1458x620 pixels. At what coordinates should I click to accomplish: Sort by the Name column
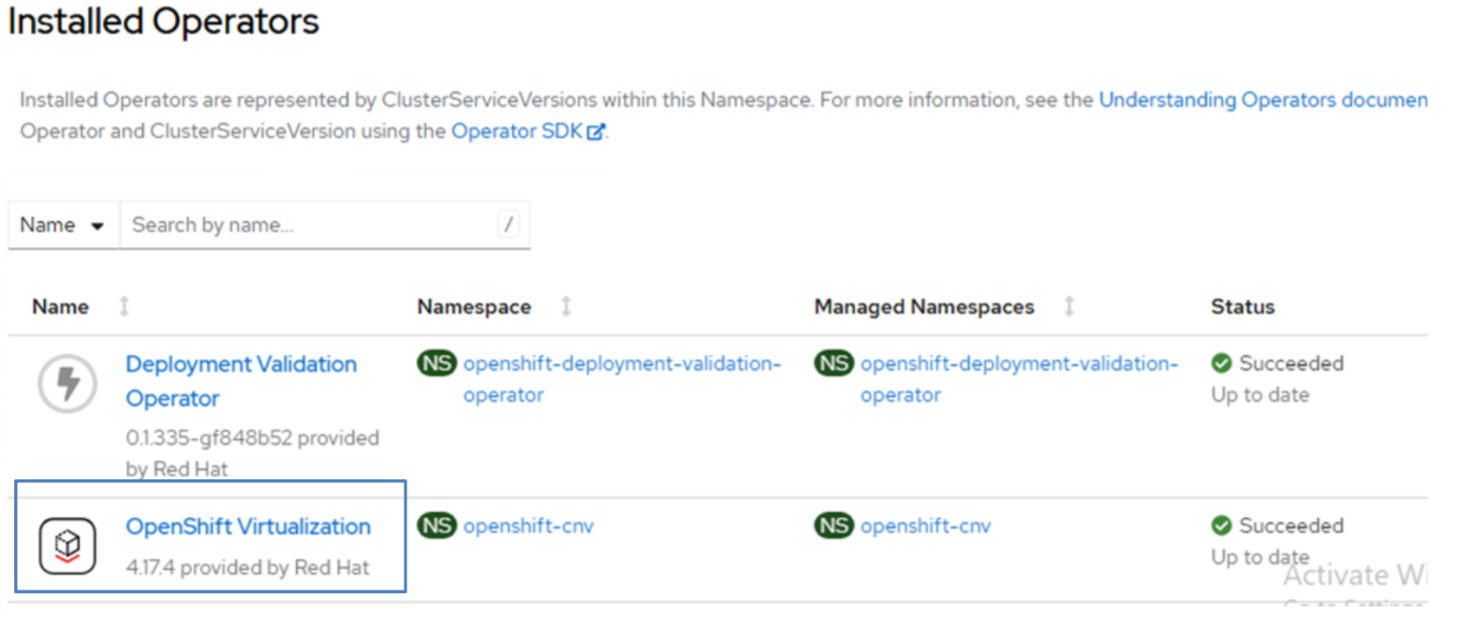124,307
